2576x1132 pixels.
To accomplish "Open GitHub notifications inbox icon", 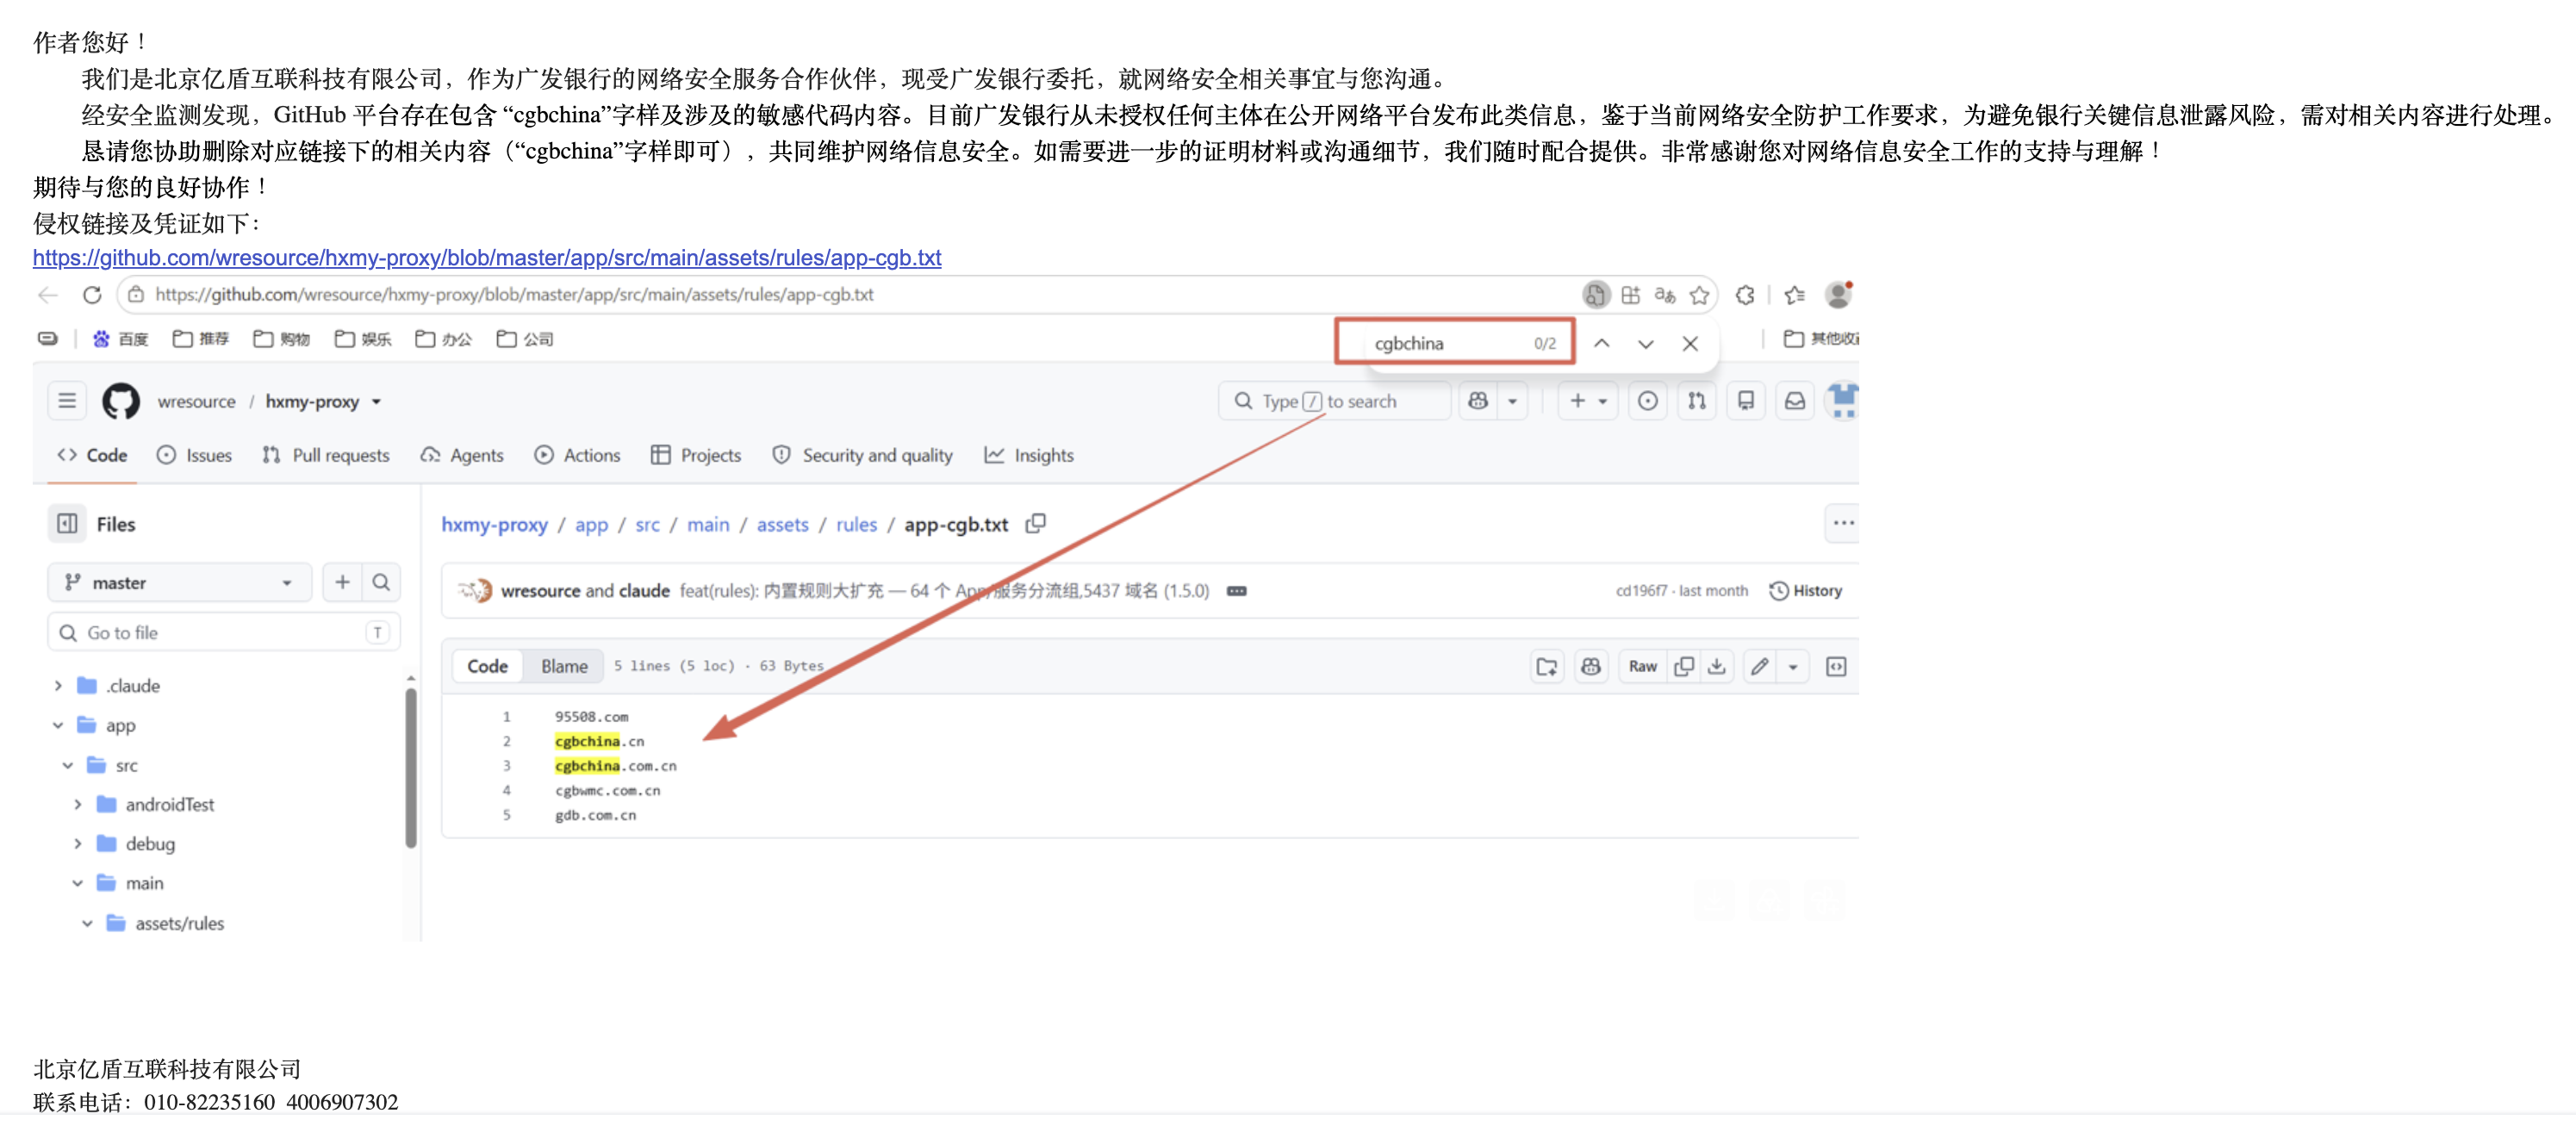I will 1795,401.
